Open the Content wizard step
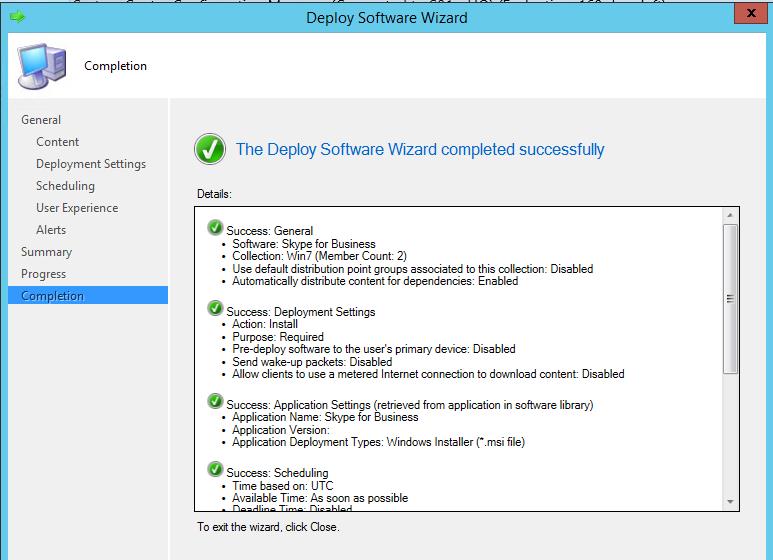The image size is (773, 560). click(57, 142)
